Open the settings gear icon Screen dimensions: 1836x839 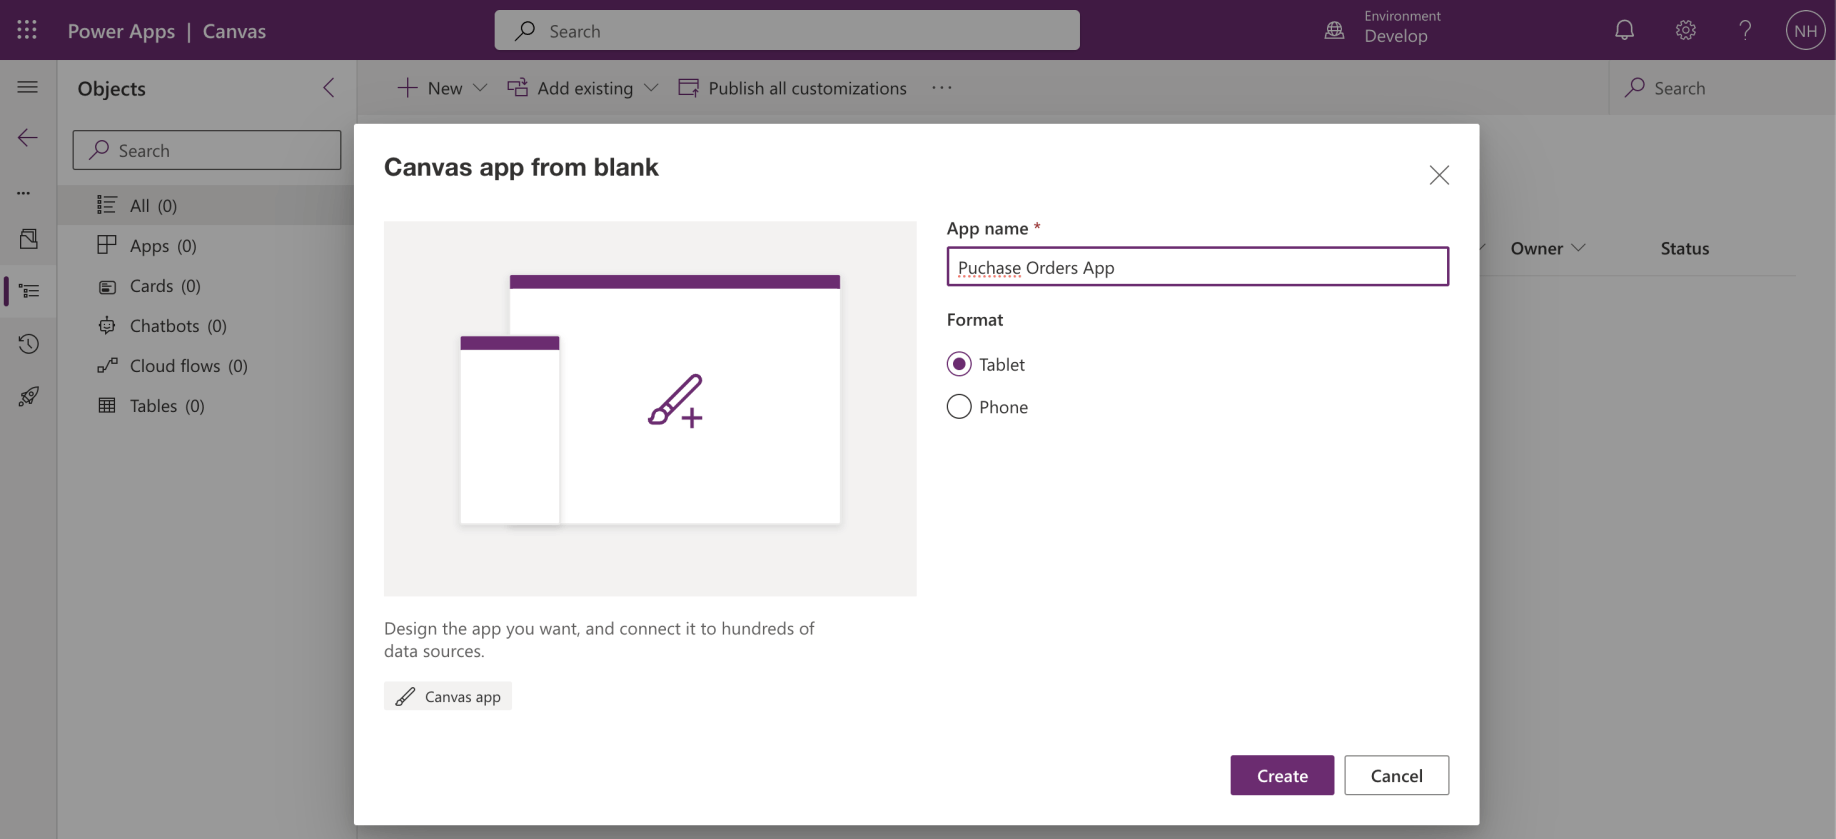(1685, 30)
